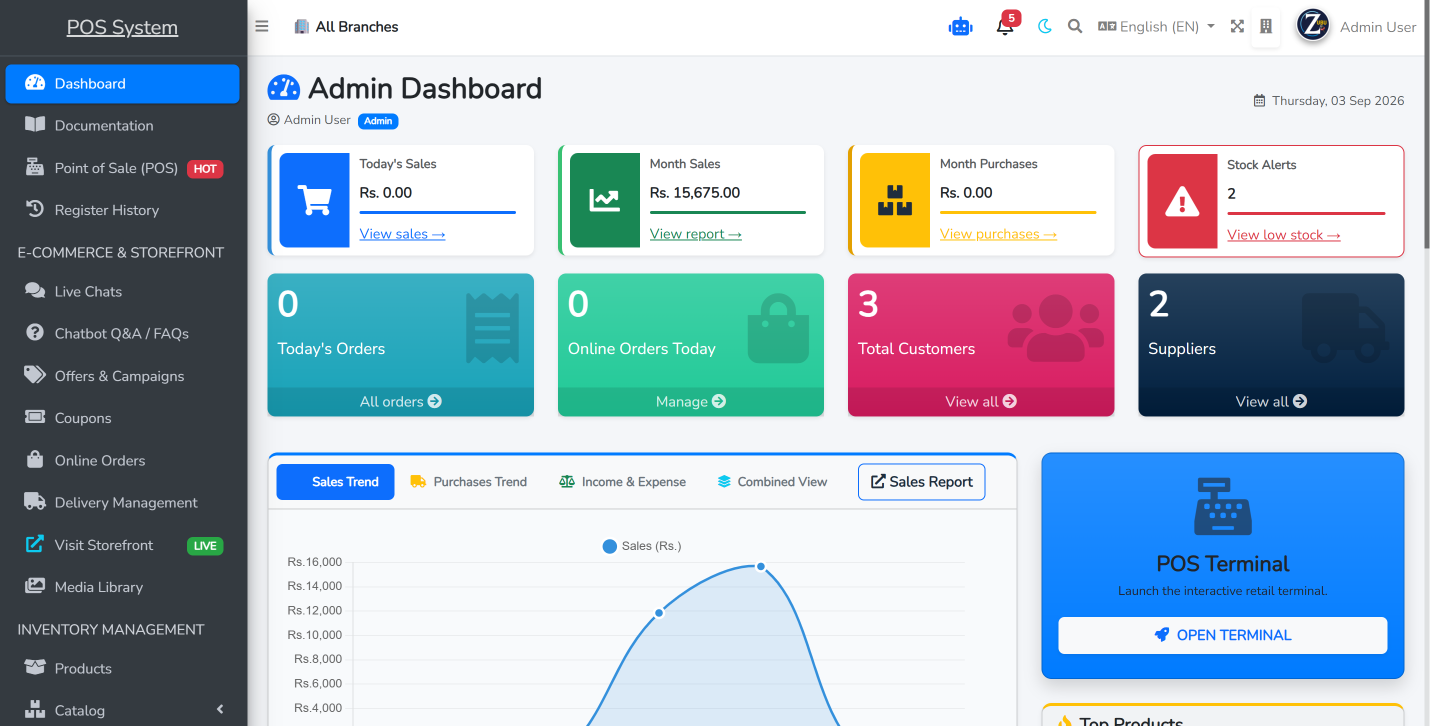Screen dimensions: 1430x726
Task: Open Delivery Management sidebar item
Action: (x=123, y=503)
